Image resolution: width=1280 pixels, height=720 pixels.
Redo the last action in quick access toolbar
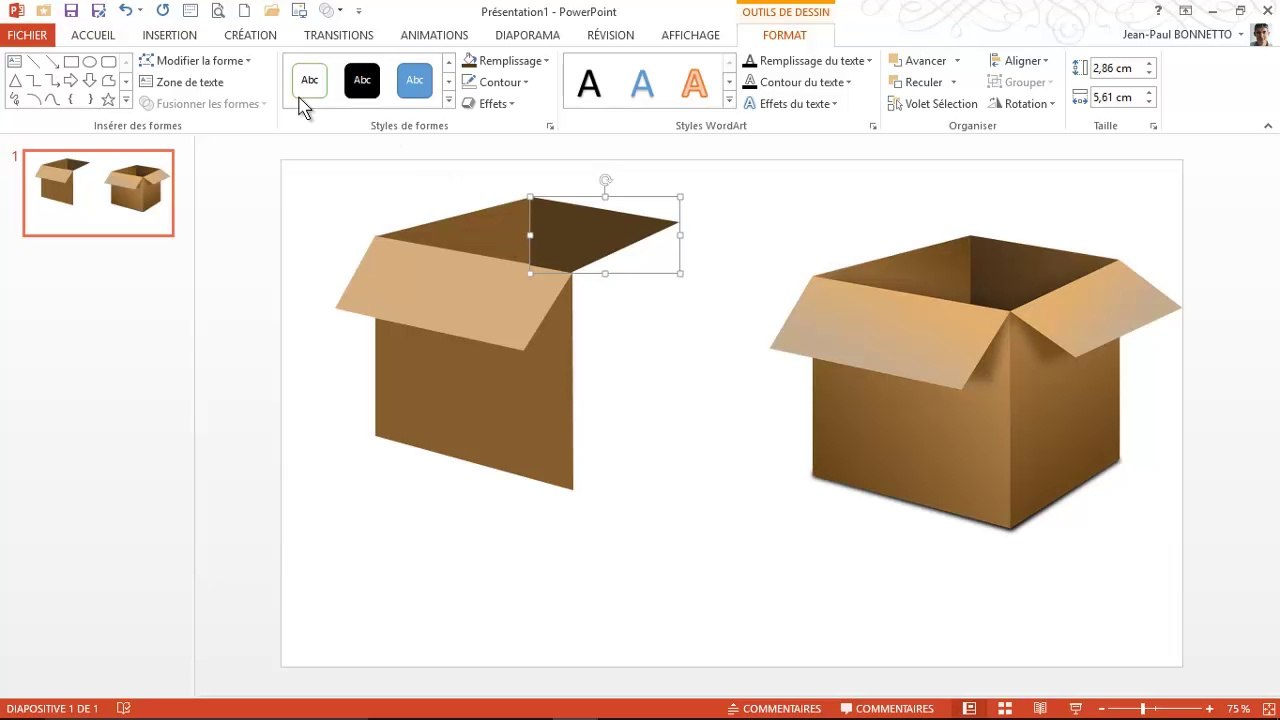[163, 11]
